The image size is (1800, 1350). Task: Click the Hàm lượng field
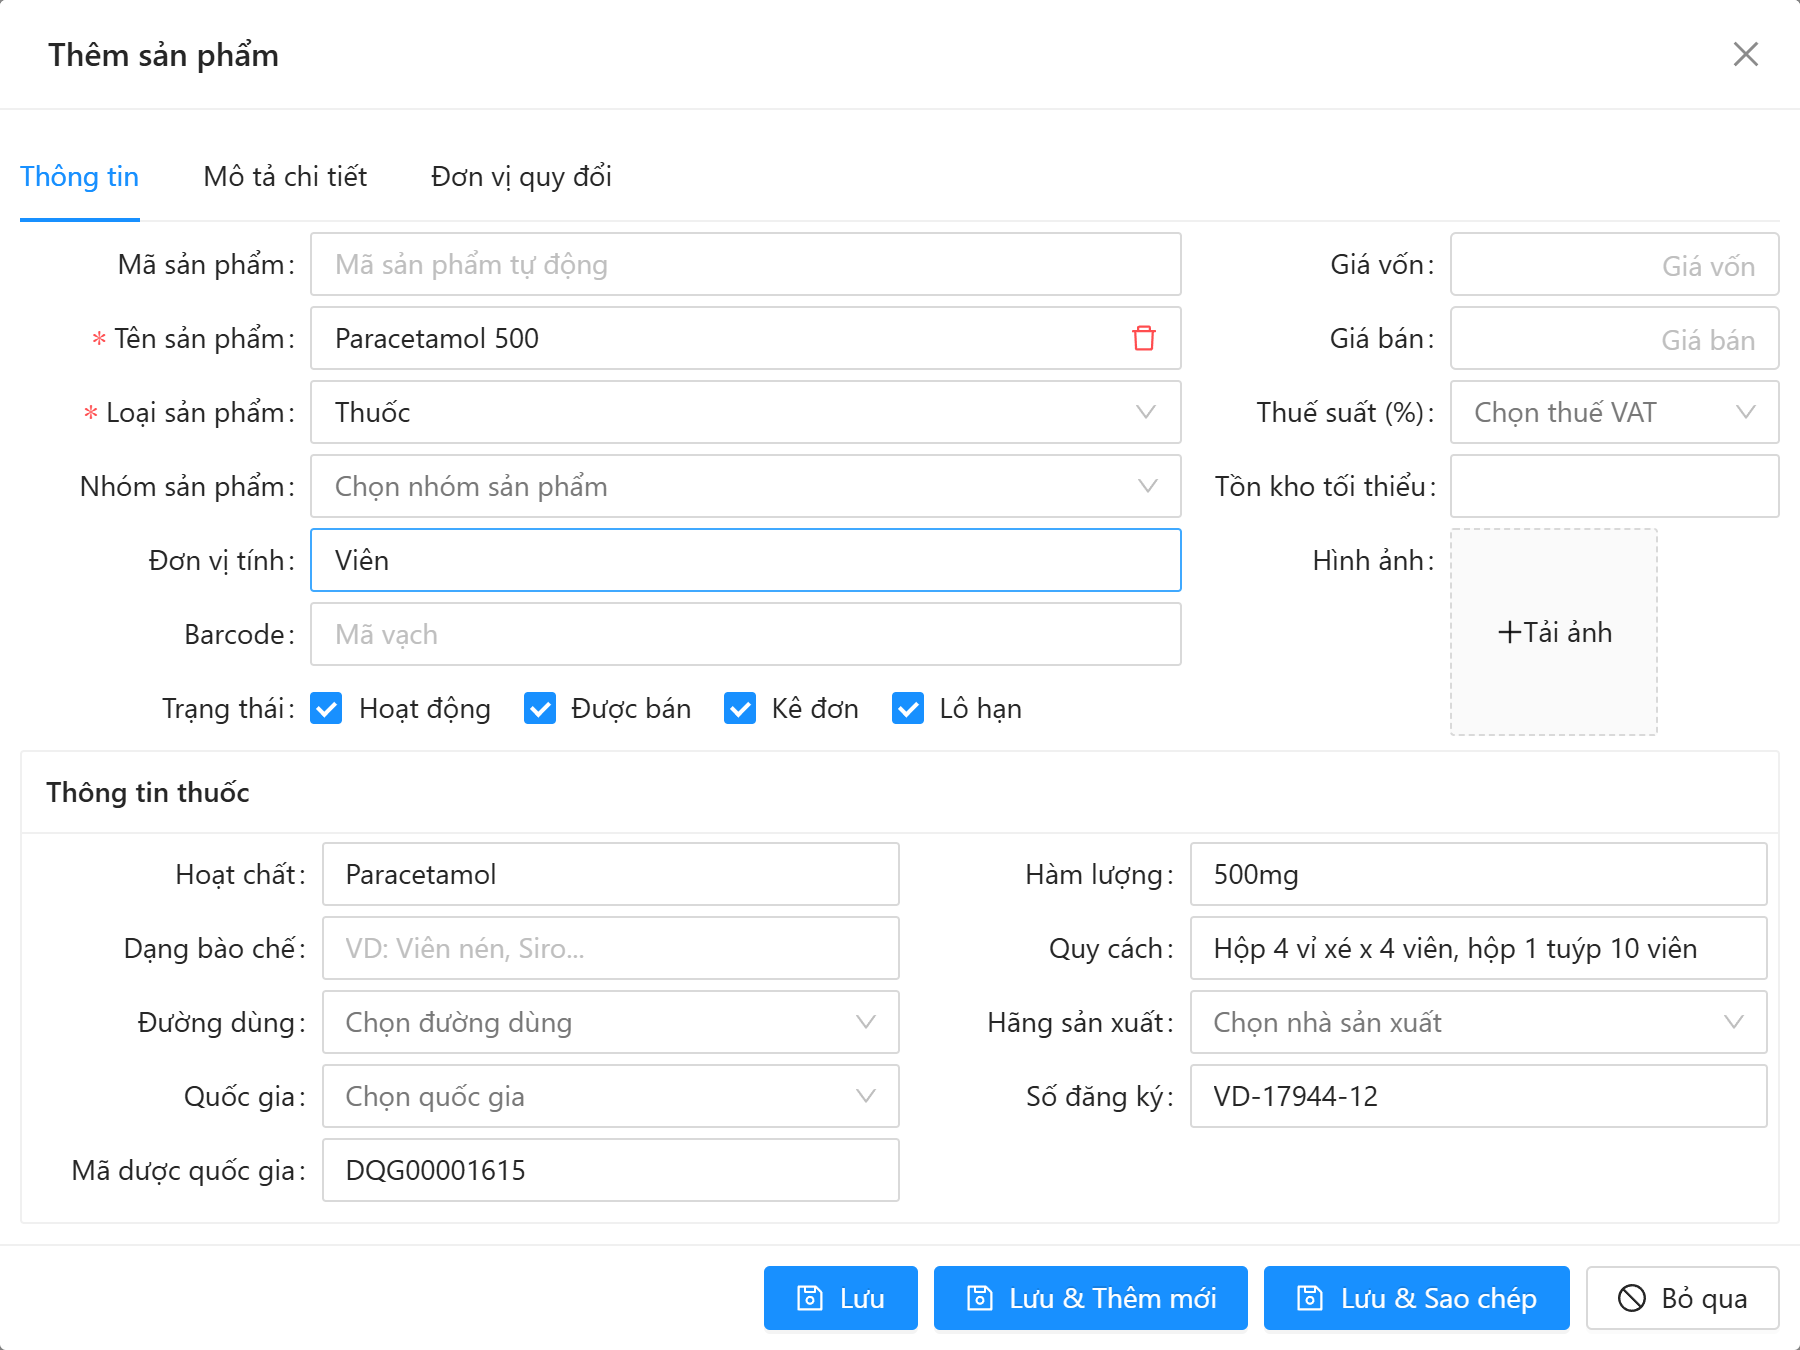click(x=1478, y=874)
